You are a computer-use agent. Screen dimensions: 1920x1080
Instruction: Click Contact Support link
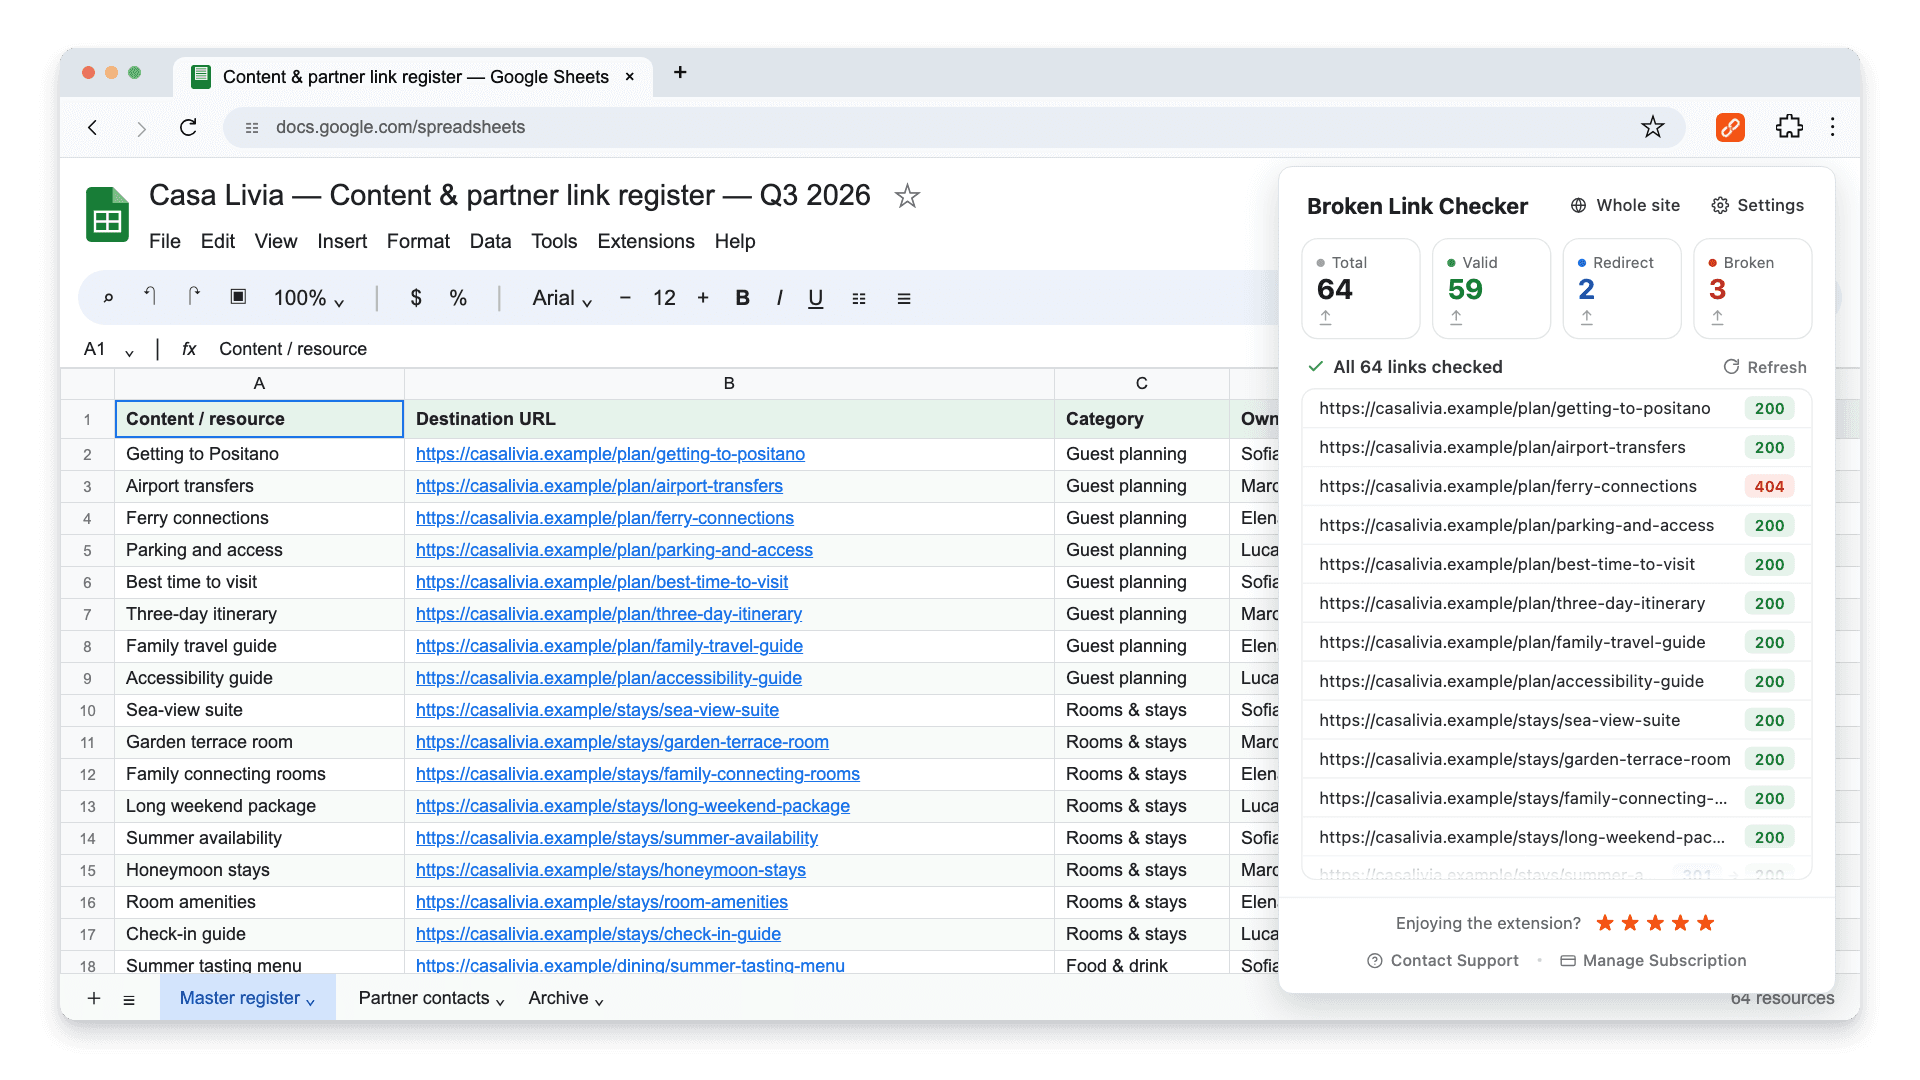pyautogui.click(x=1443, y=960)
